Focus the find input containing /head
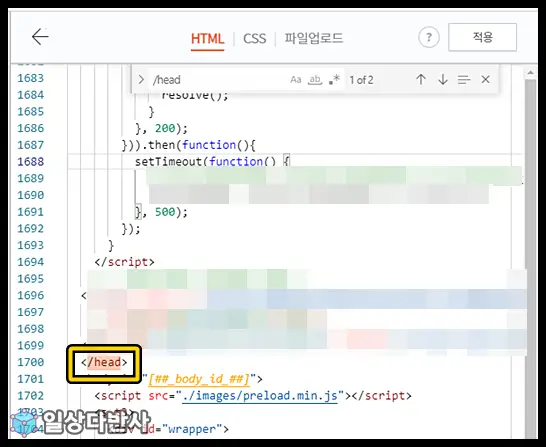 click(x=218, y=80)
